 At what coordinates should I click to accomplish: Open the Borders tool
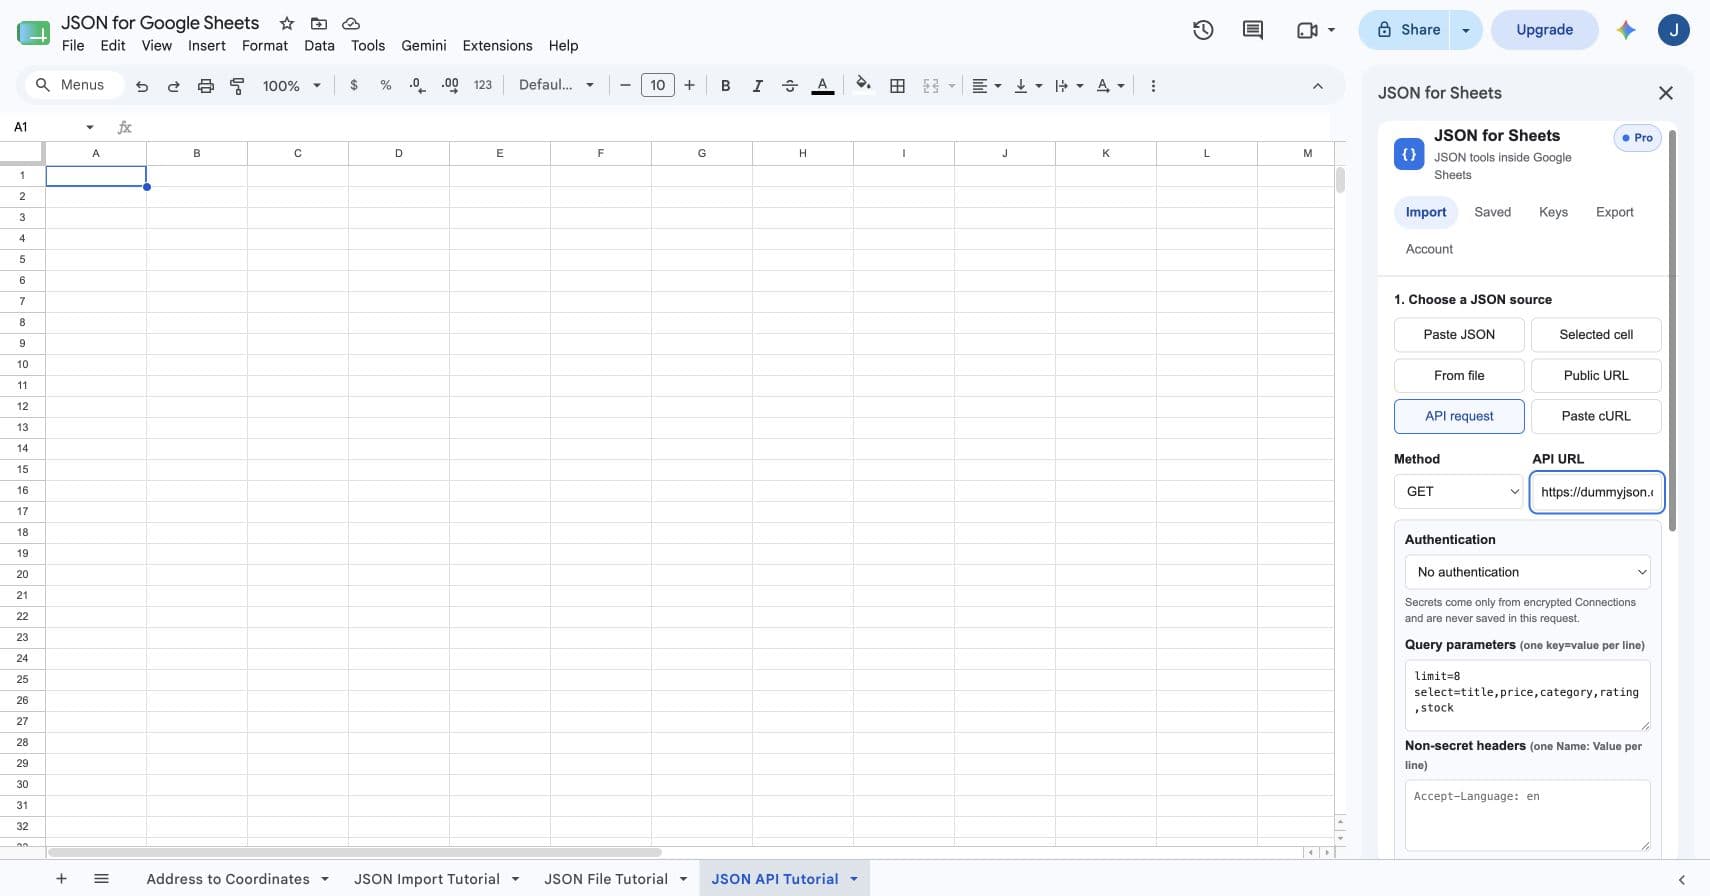898,86
